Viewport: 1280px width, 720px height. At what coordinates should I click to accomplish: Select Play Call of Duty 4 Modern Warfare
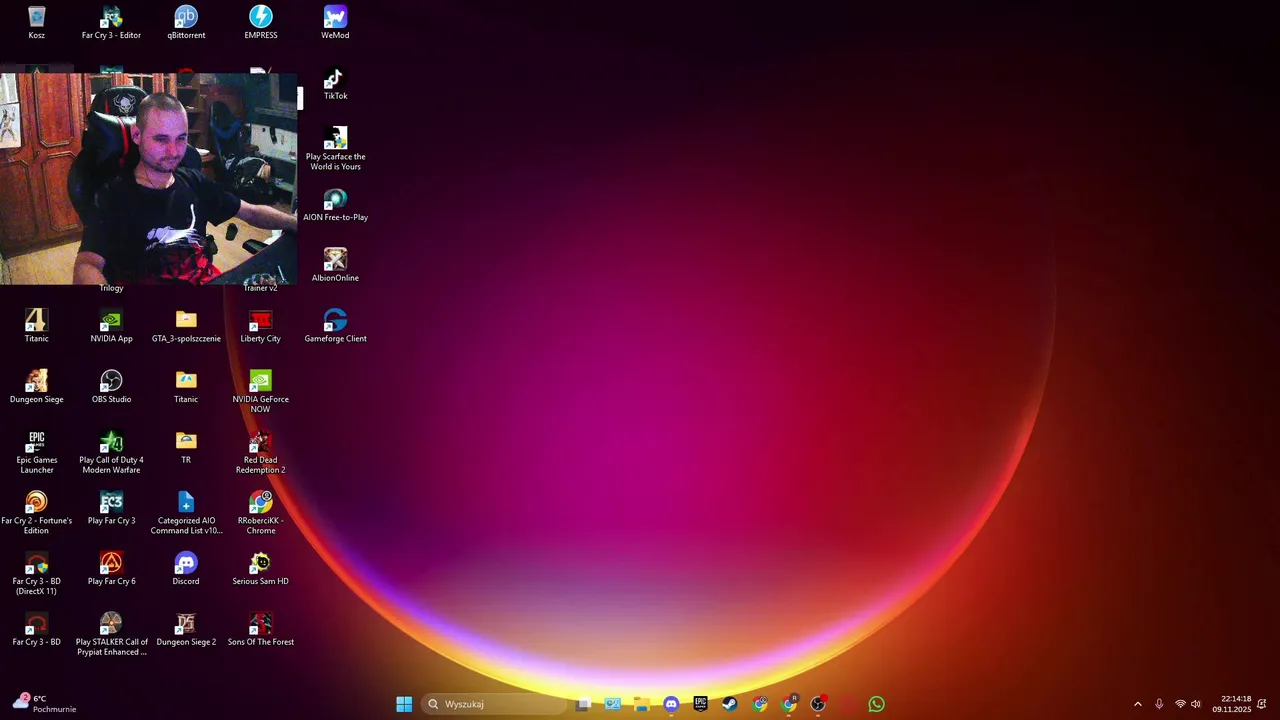pyautogui.click(x=111, y=453)
